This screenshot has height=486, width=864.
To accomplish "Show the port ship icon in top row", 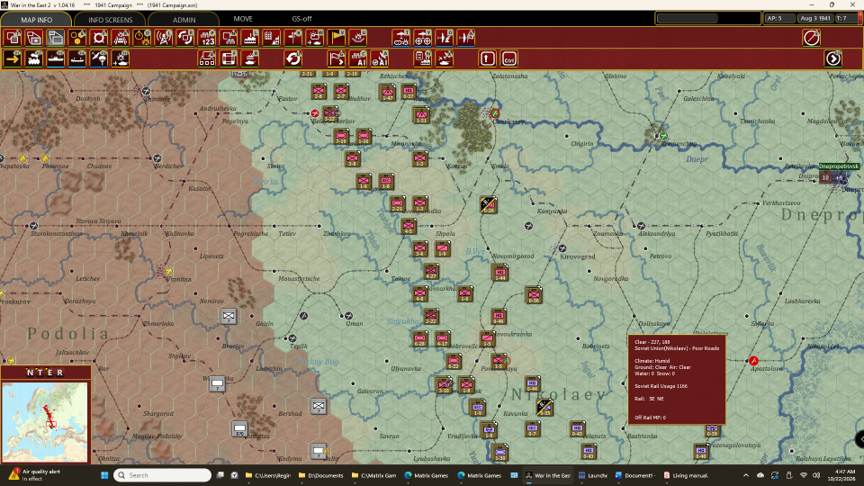I will [x=250, y=38].
